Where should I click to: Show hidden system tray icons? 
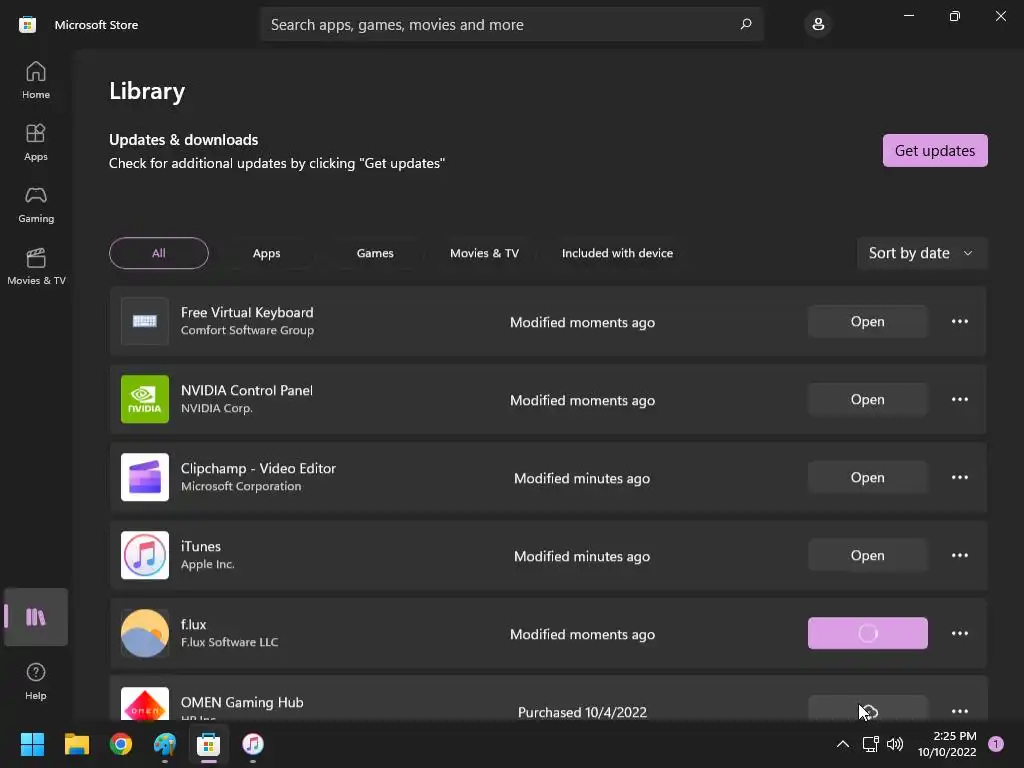pyautogui.click(x=842, y=744)
